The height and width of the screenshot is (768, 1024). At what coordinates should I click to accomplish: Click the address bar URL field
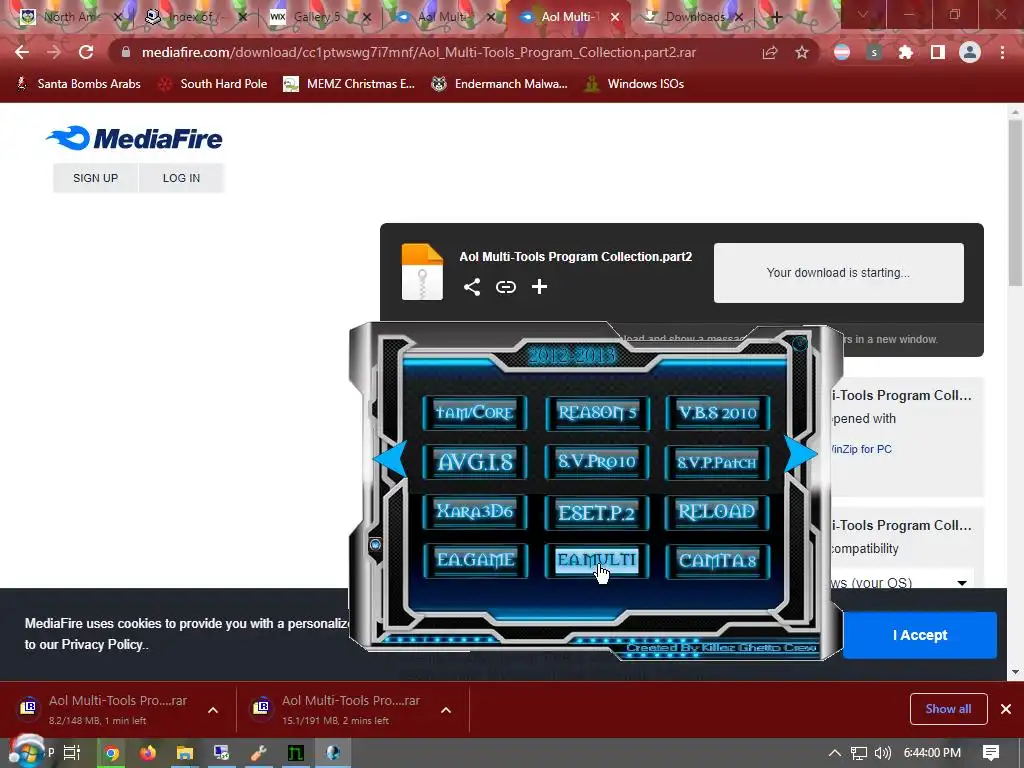(x=418, y=52)
